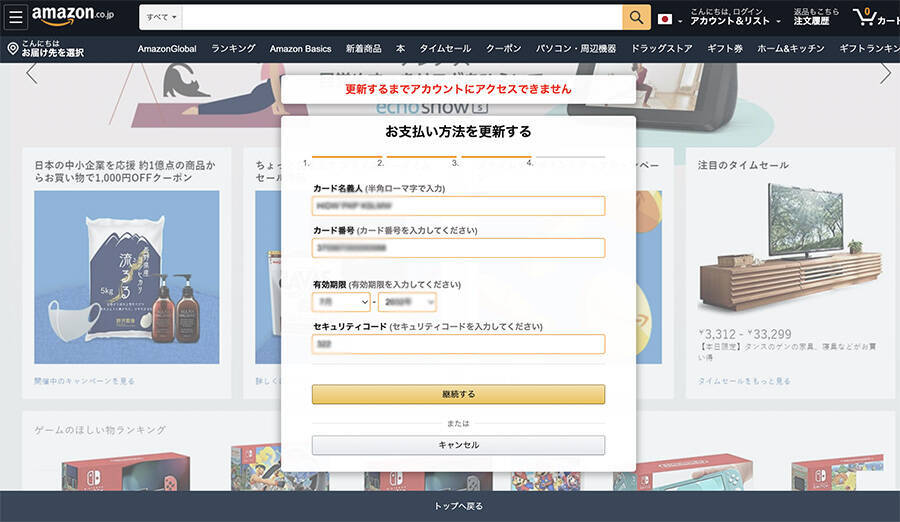Image resolution: width=900 pixels, height=522 pixels.
Task: Open the タイムセール nav item
Action: [x=445, y=48]
